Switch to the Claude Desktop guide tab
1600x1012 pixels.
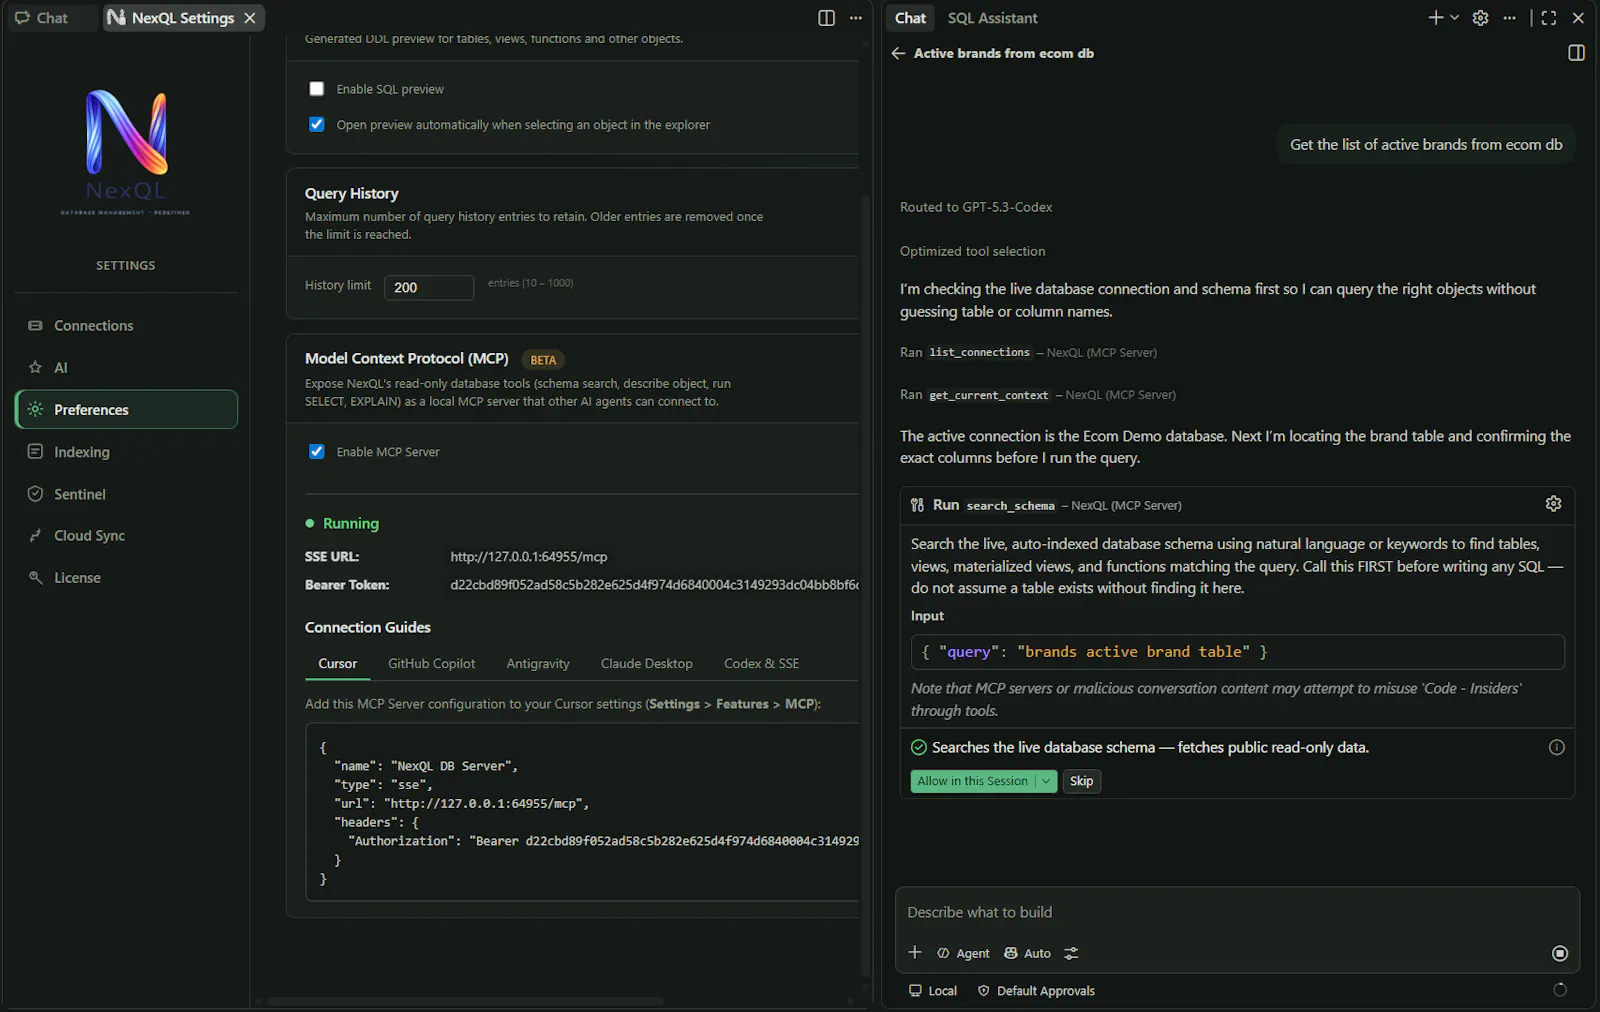(x=647, y=664)
